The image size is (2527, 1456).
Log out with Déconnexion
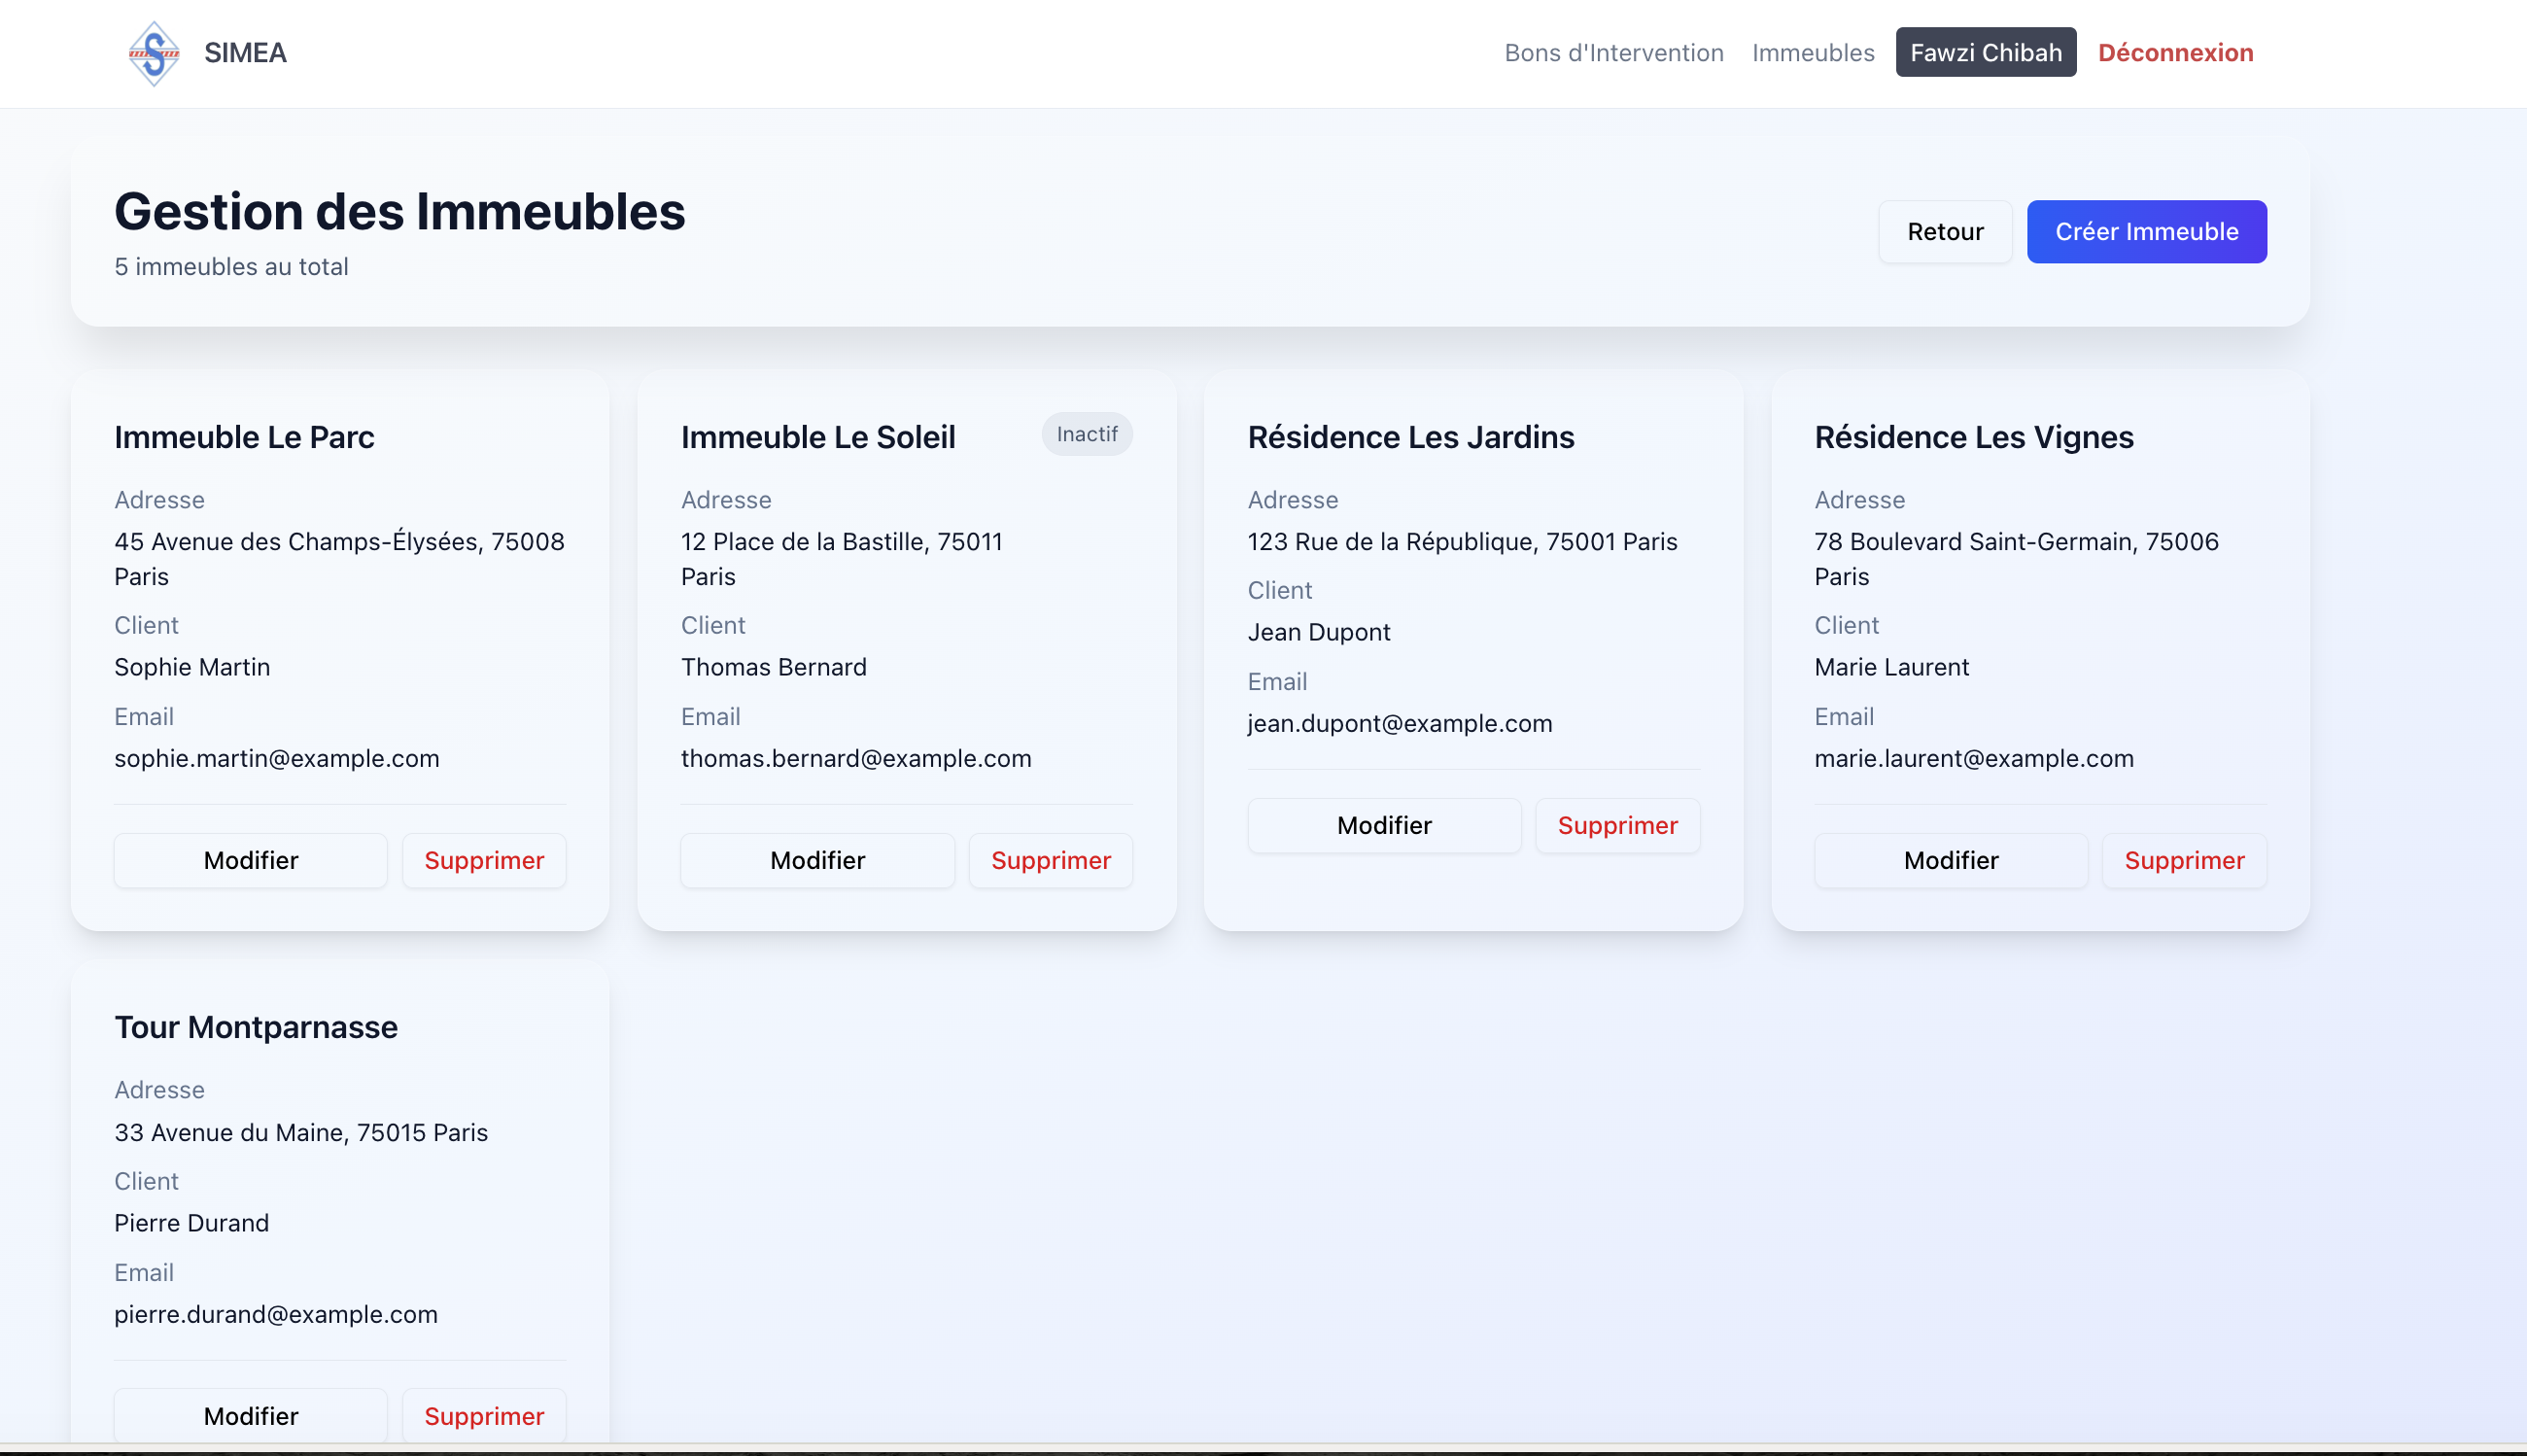click(2175, 53)
